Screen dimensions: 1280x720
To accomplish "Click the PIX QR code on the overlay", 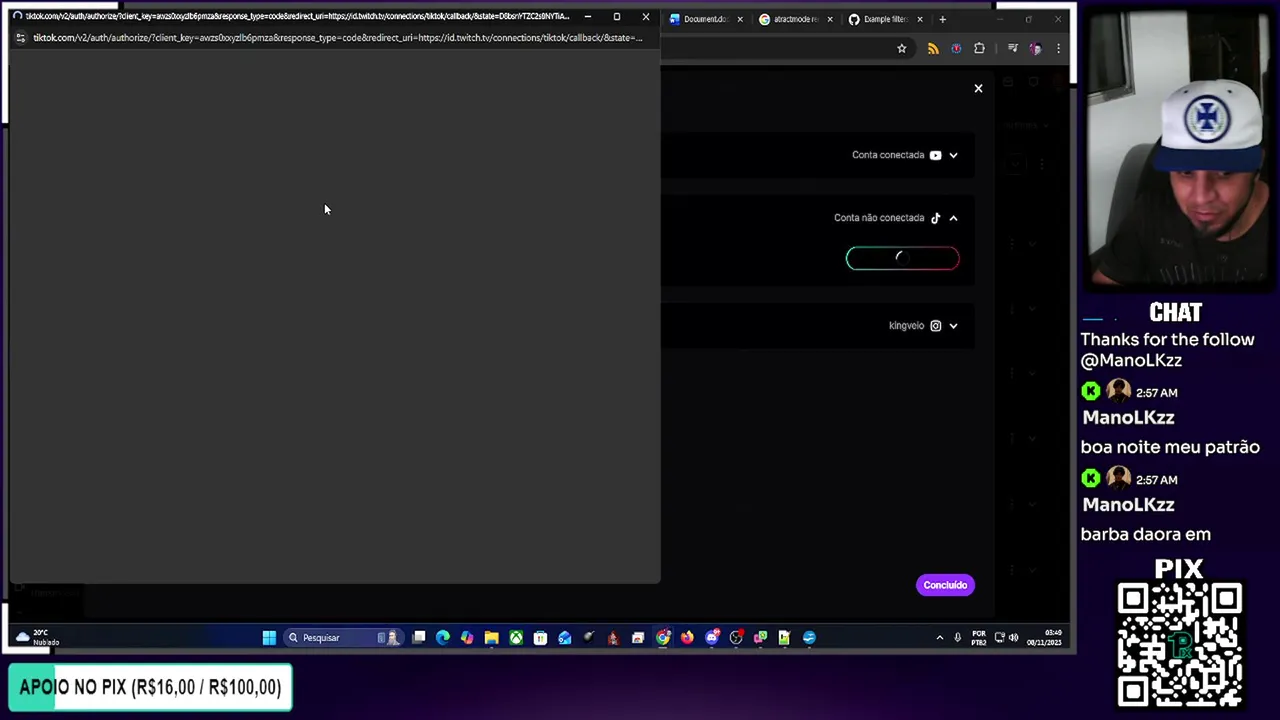I will pos(1180,645).
